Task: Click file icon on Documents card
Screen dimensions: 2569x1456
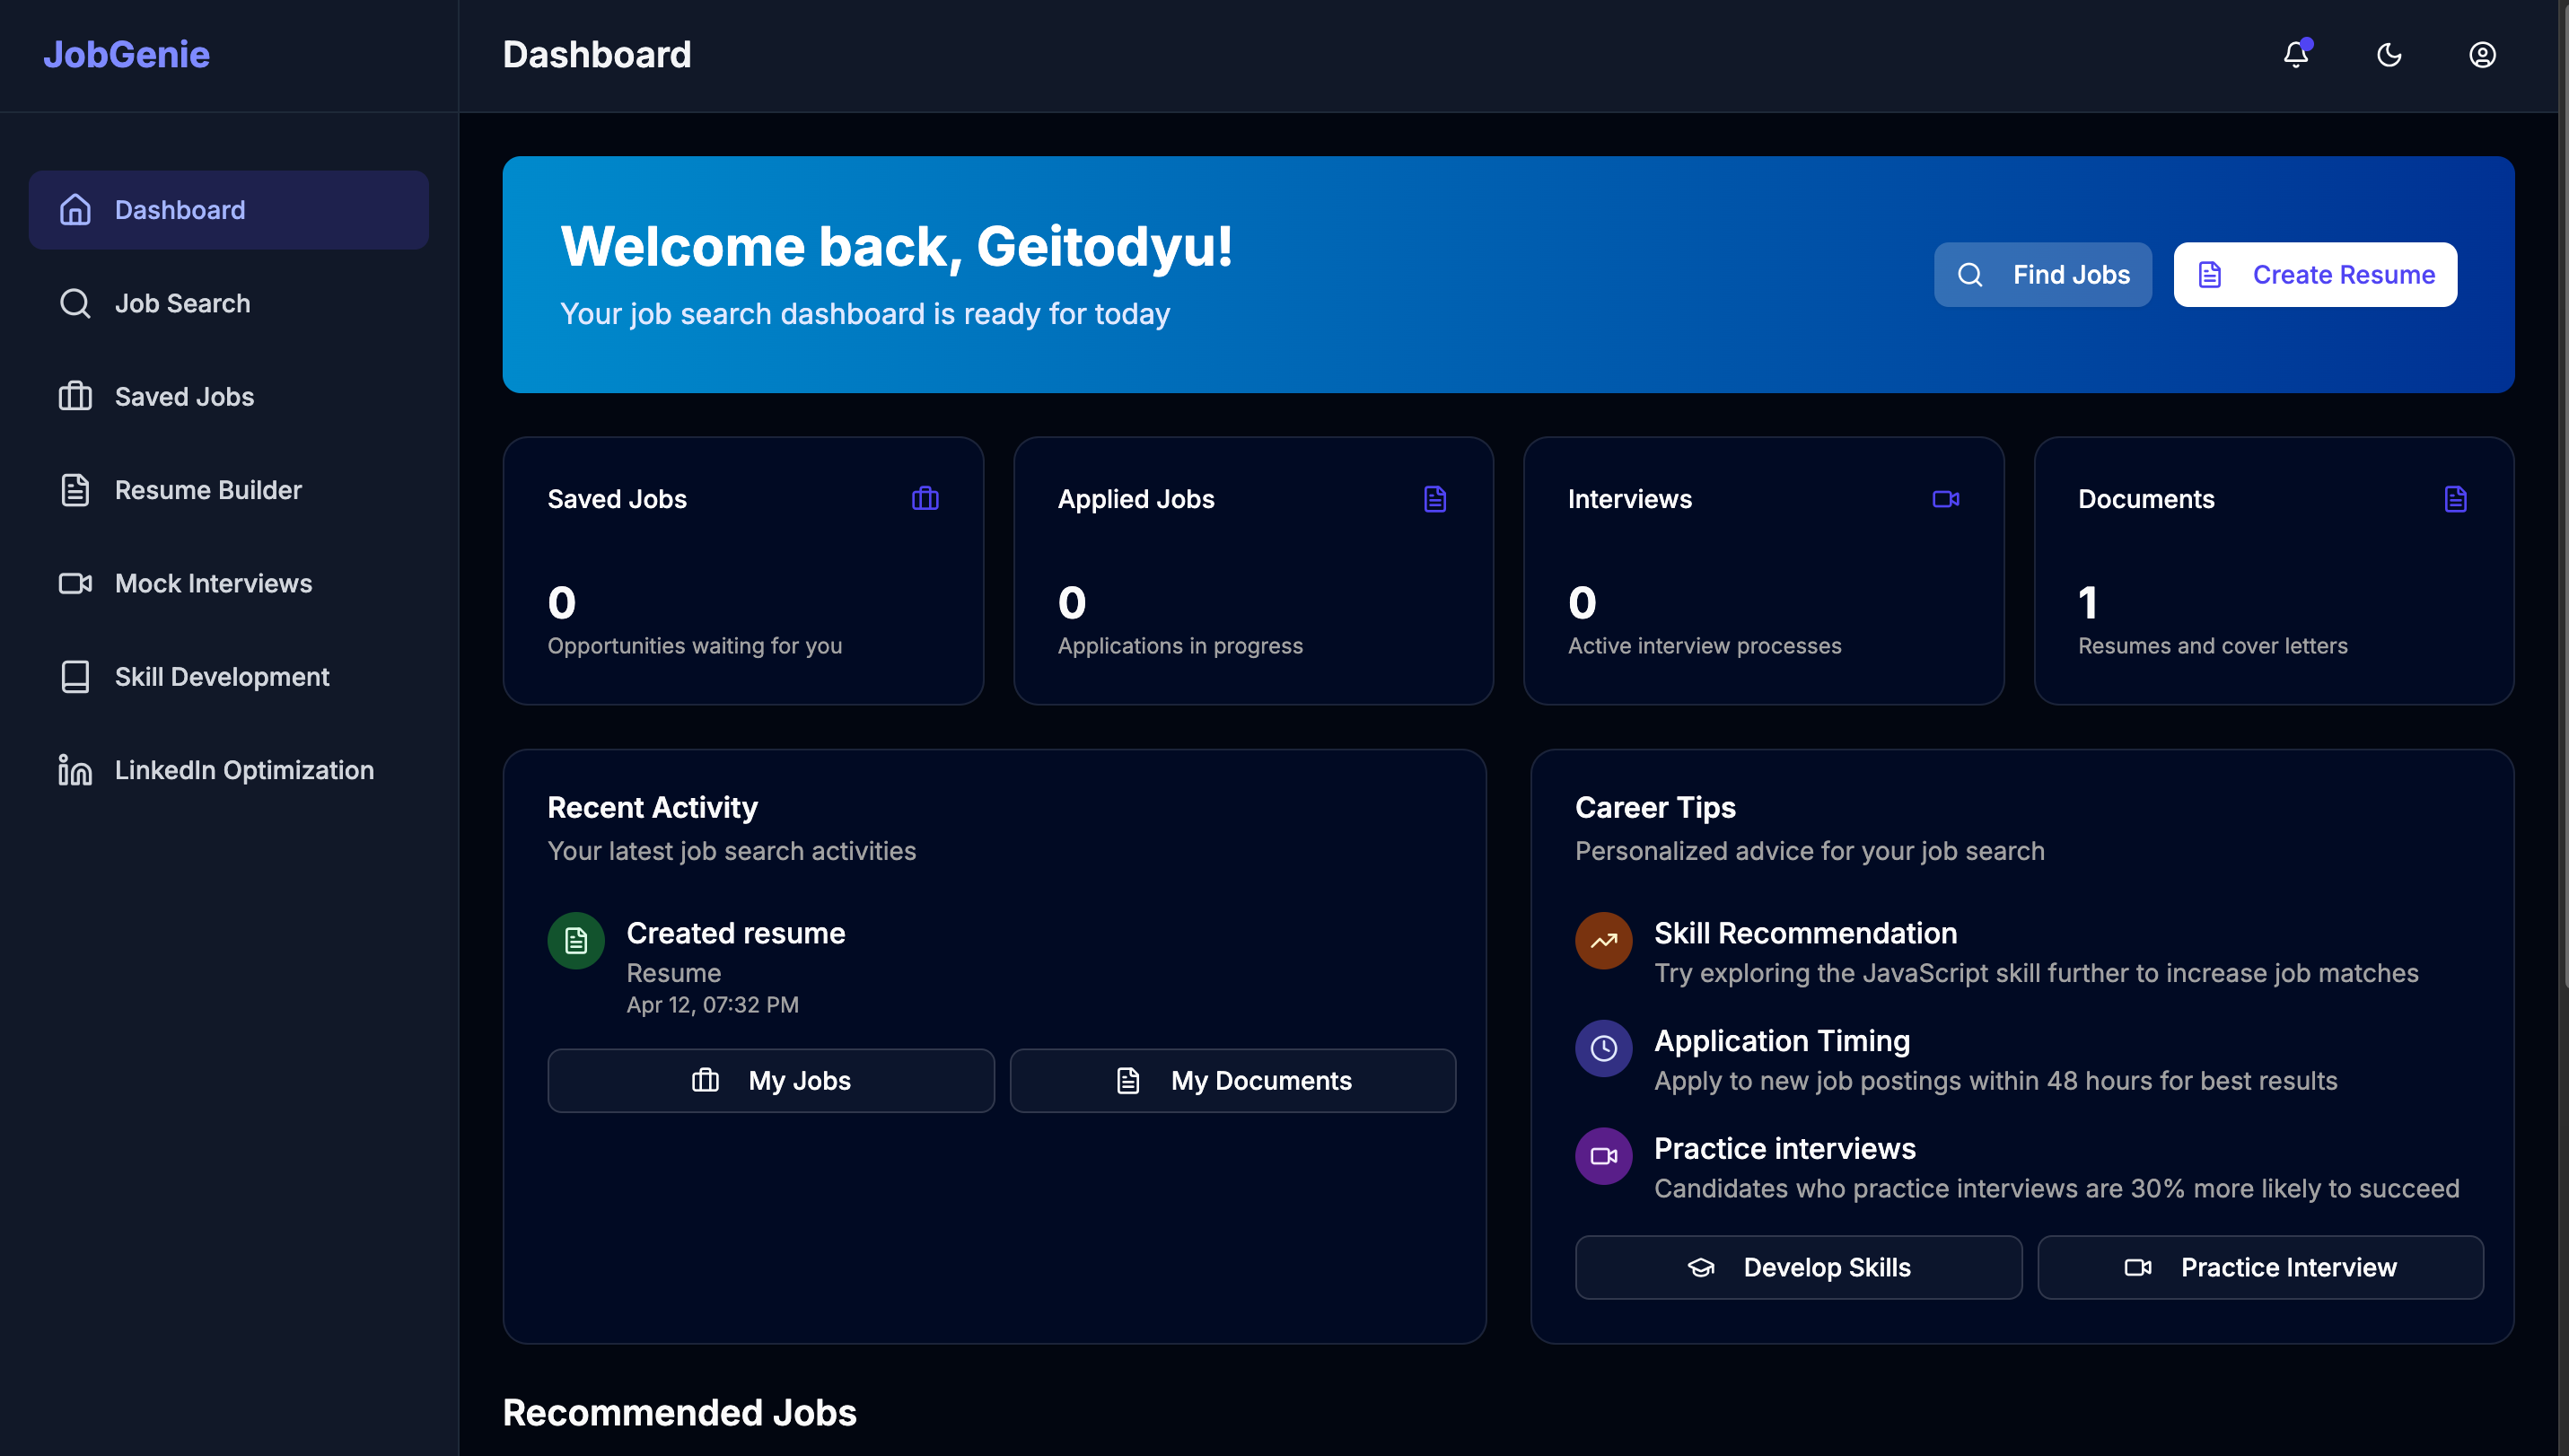Action: tap(2455, 498)
